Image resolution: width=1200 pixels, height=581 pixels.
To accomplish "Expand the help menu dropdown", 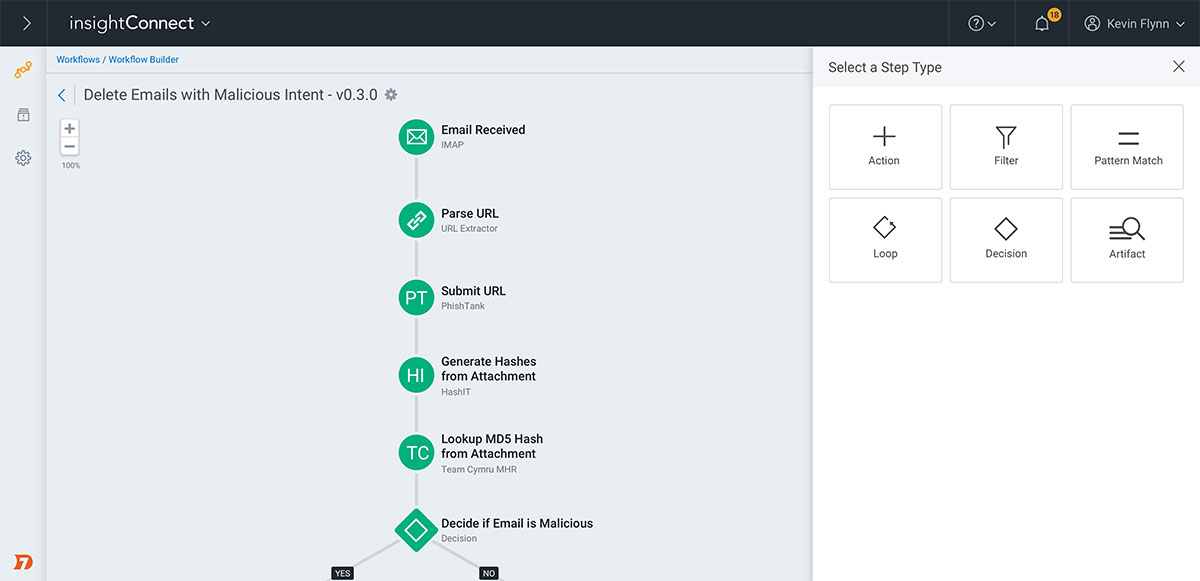I will (x=982, y=24).
